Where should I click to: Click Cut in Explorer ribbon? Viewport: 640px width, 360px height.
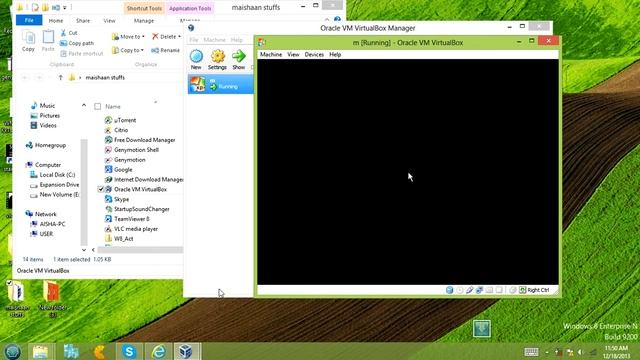[x=69, y=33]
